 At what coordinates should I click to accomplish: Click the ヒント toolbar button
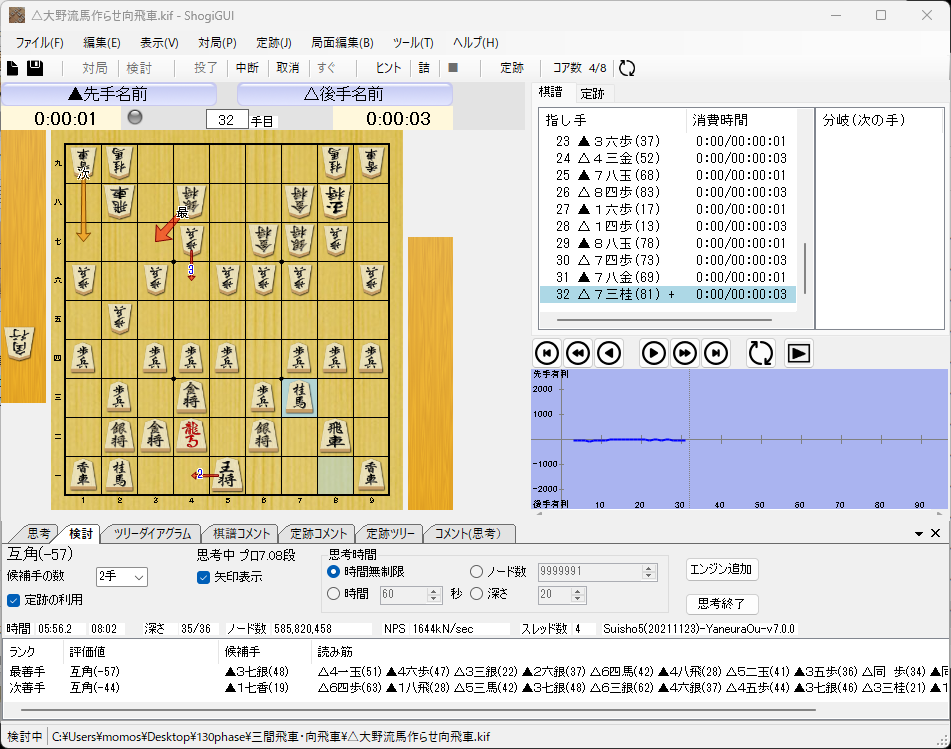[388, 68]
